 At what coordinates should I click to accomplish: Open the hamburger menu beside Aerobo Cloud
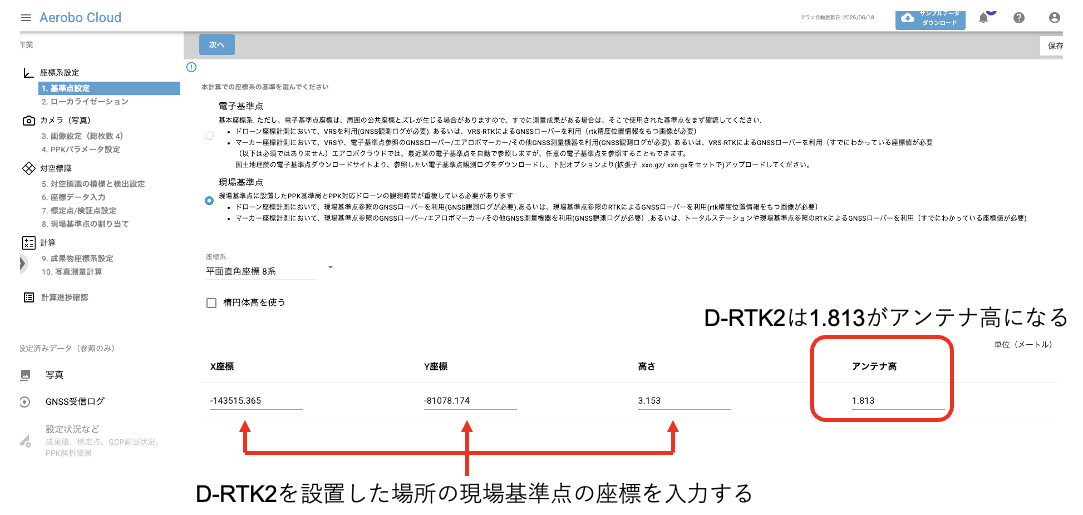[x=26, y=17]
